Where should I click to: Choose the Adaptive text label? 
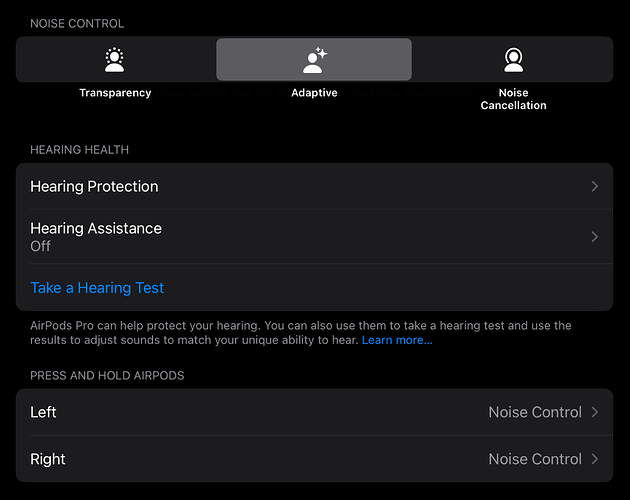click(314, 93)
